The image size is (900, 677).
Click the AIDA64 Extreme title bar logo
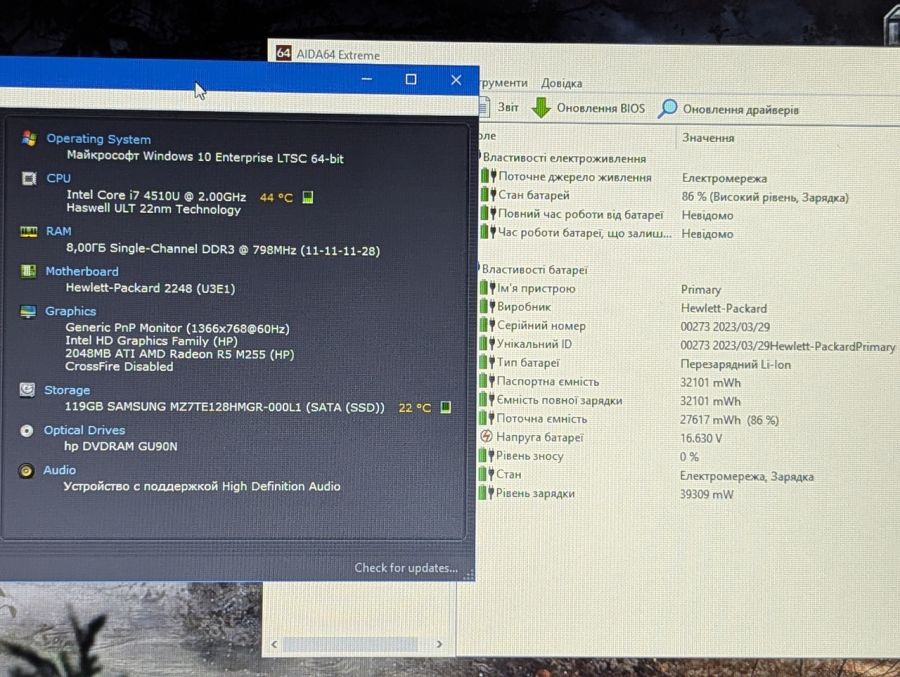tap(284, 53)
